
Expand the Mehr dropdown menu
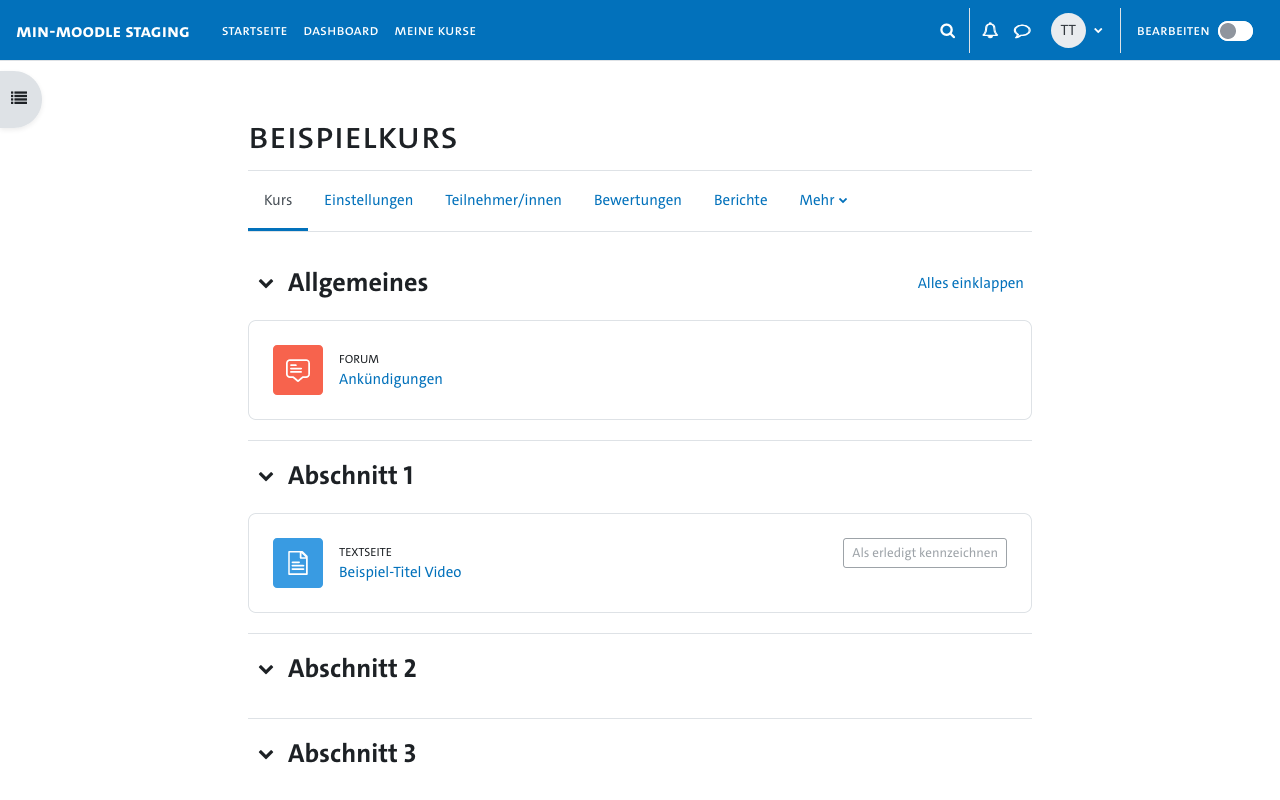tap(823, 200)
